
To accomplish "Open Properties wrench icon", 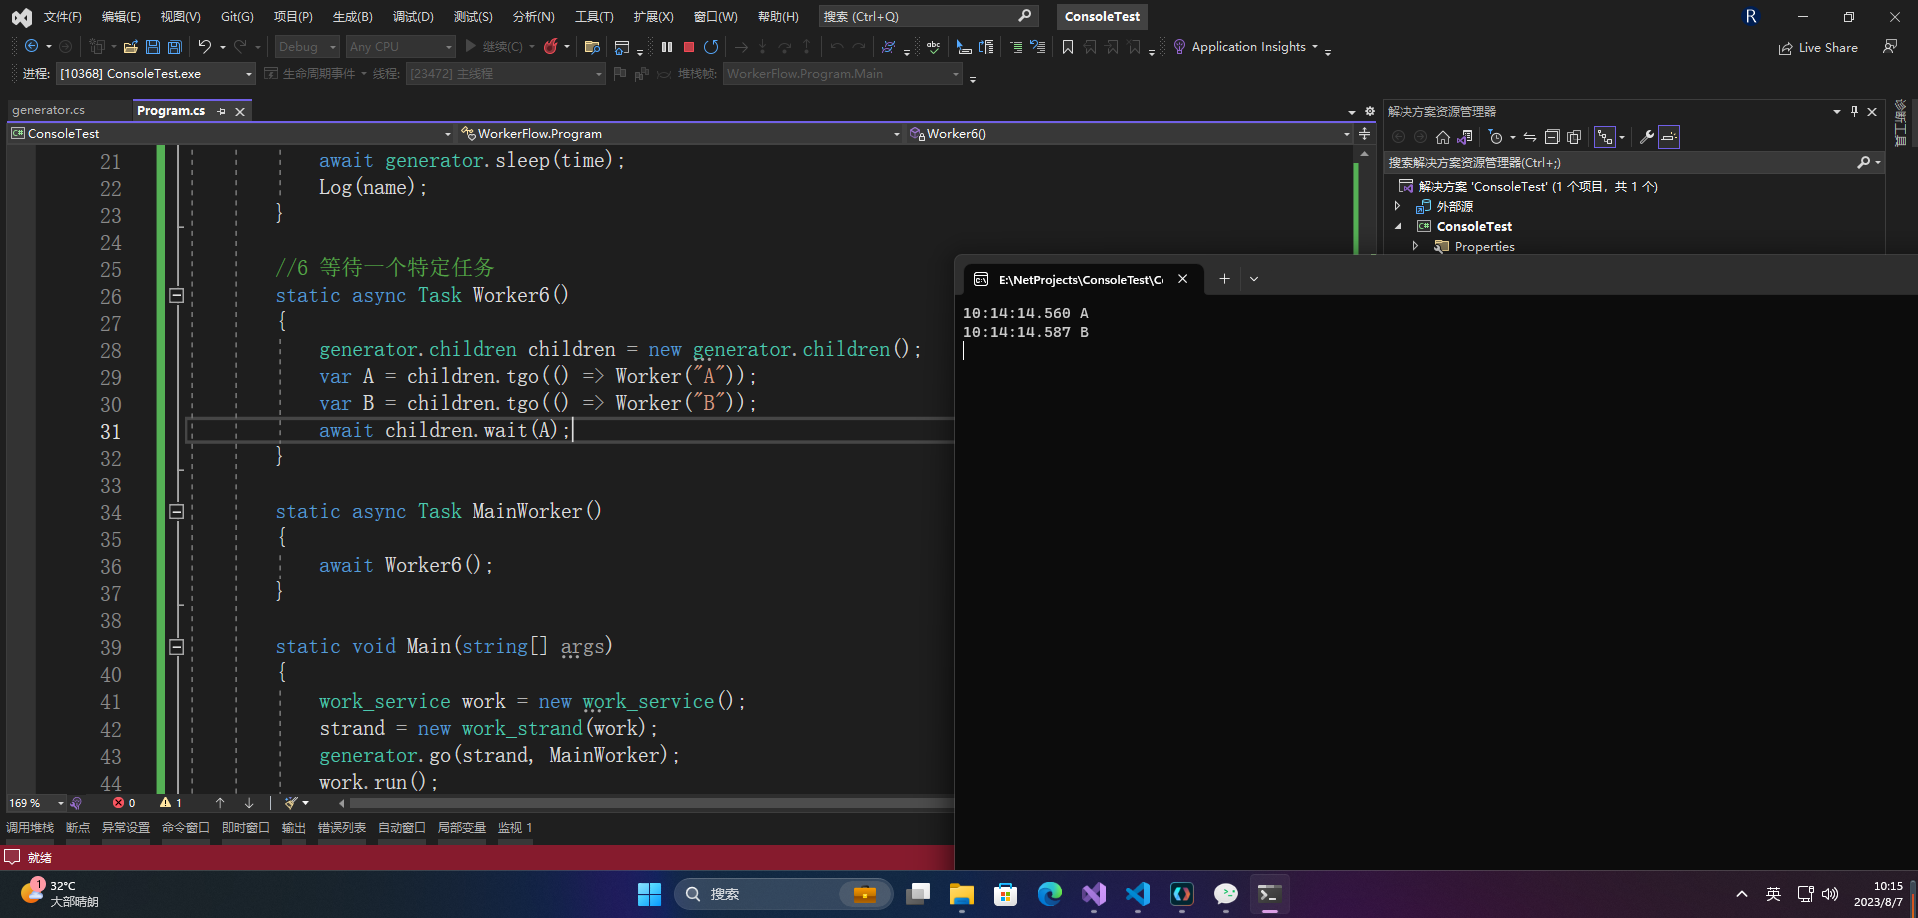I will (x=1646, y=137).
